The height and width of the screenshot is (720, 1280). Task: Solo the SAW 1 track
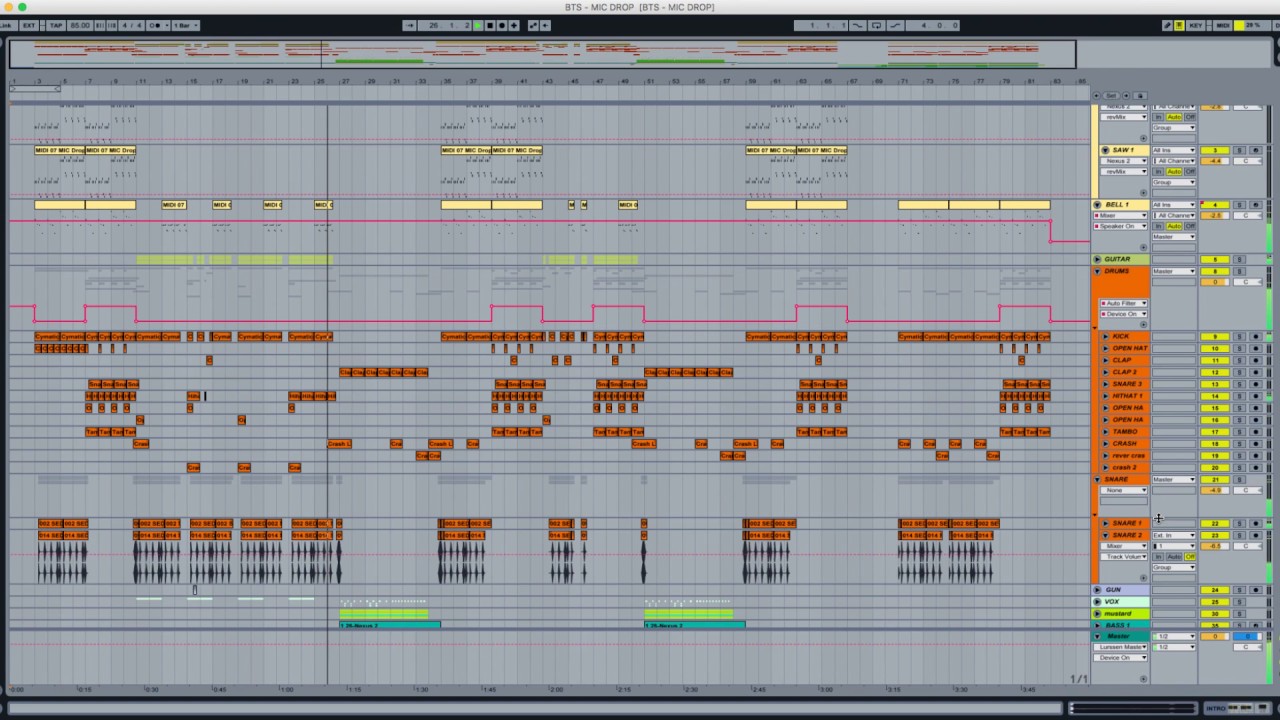pos(1239,150)
